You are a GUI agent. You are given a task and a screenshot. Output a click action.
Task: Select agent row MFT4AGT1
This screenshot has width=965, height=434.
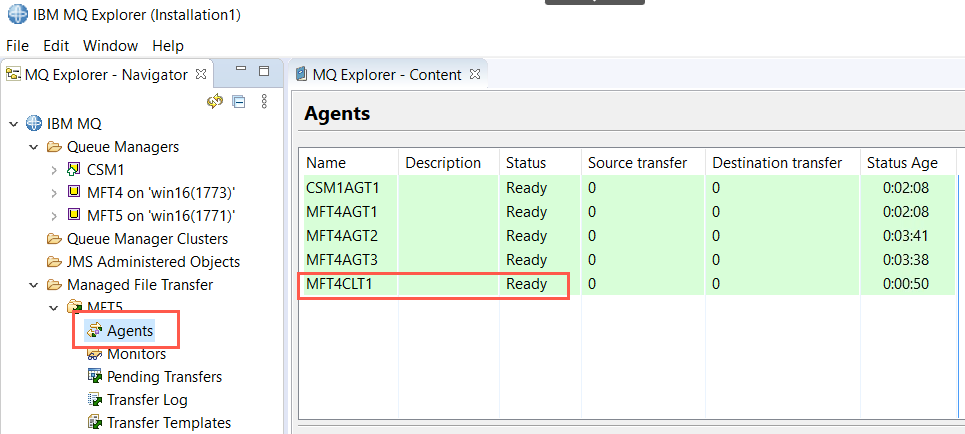[x=628, y=212]
